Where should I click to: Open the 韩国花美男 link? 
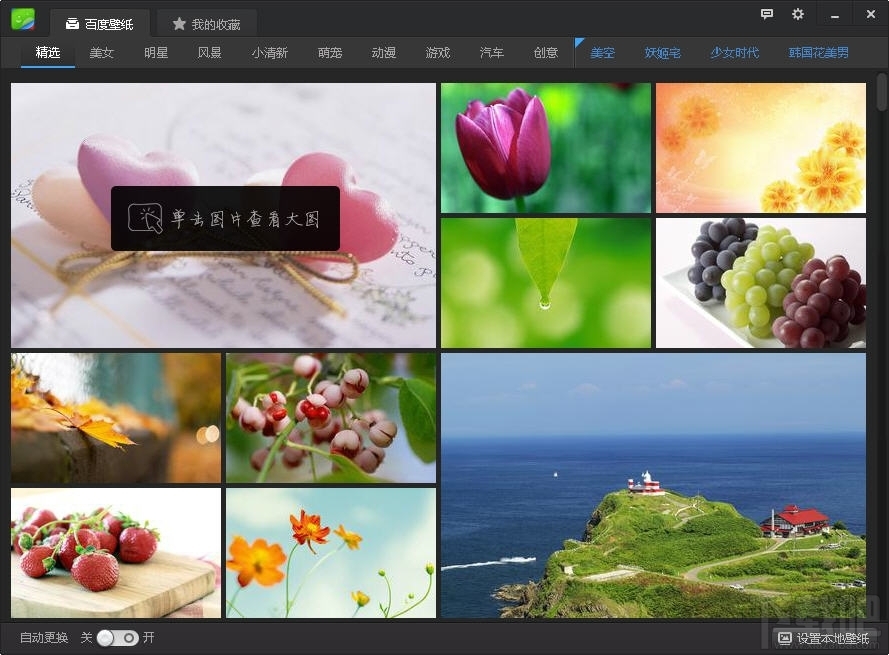coord(818,52)
